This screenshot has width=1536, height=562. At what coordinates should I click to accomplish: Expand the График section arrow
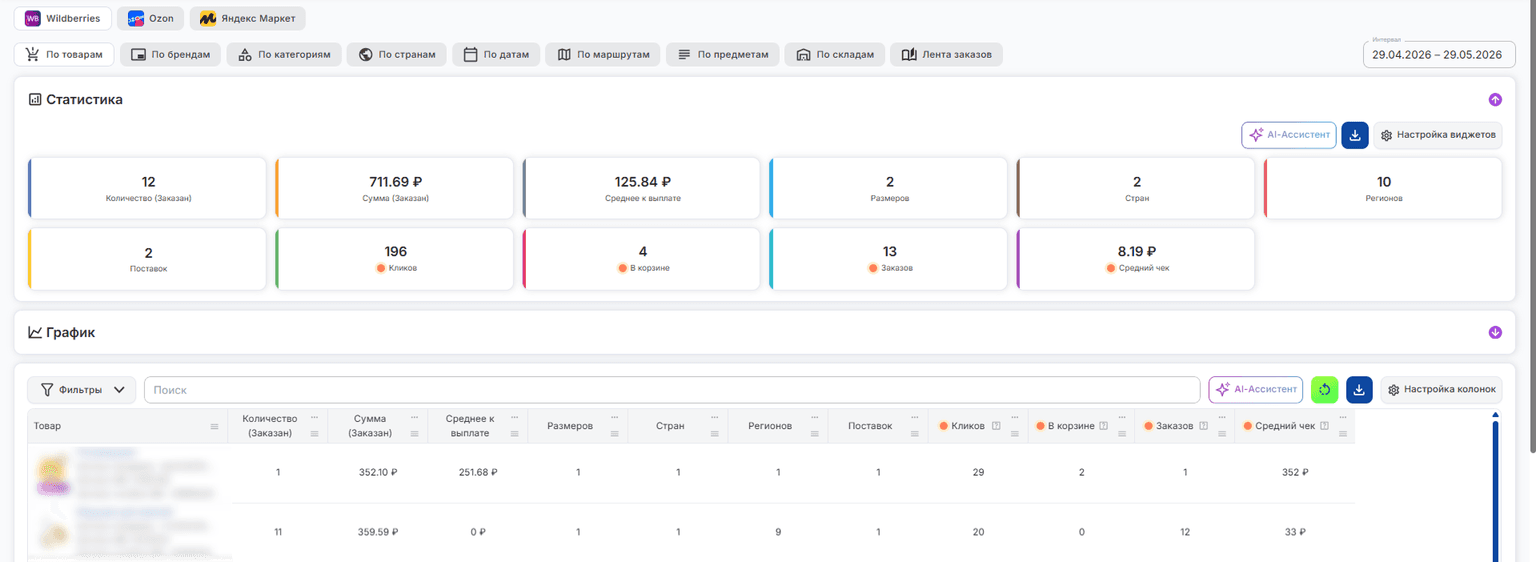1495,332
